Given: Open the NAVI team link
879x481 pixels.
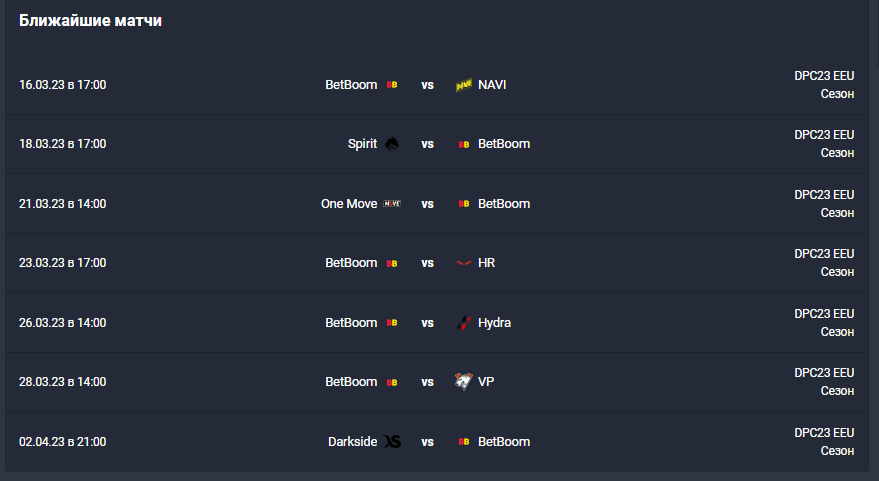Looking at the screenshot, I should (492, 85).
